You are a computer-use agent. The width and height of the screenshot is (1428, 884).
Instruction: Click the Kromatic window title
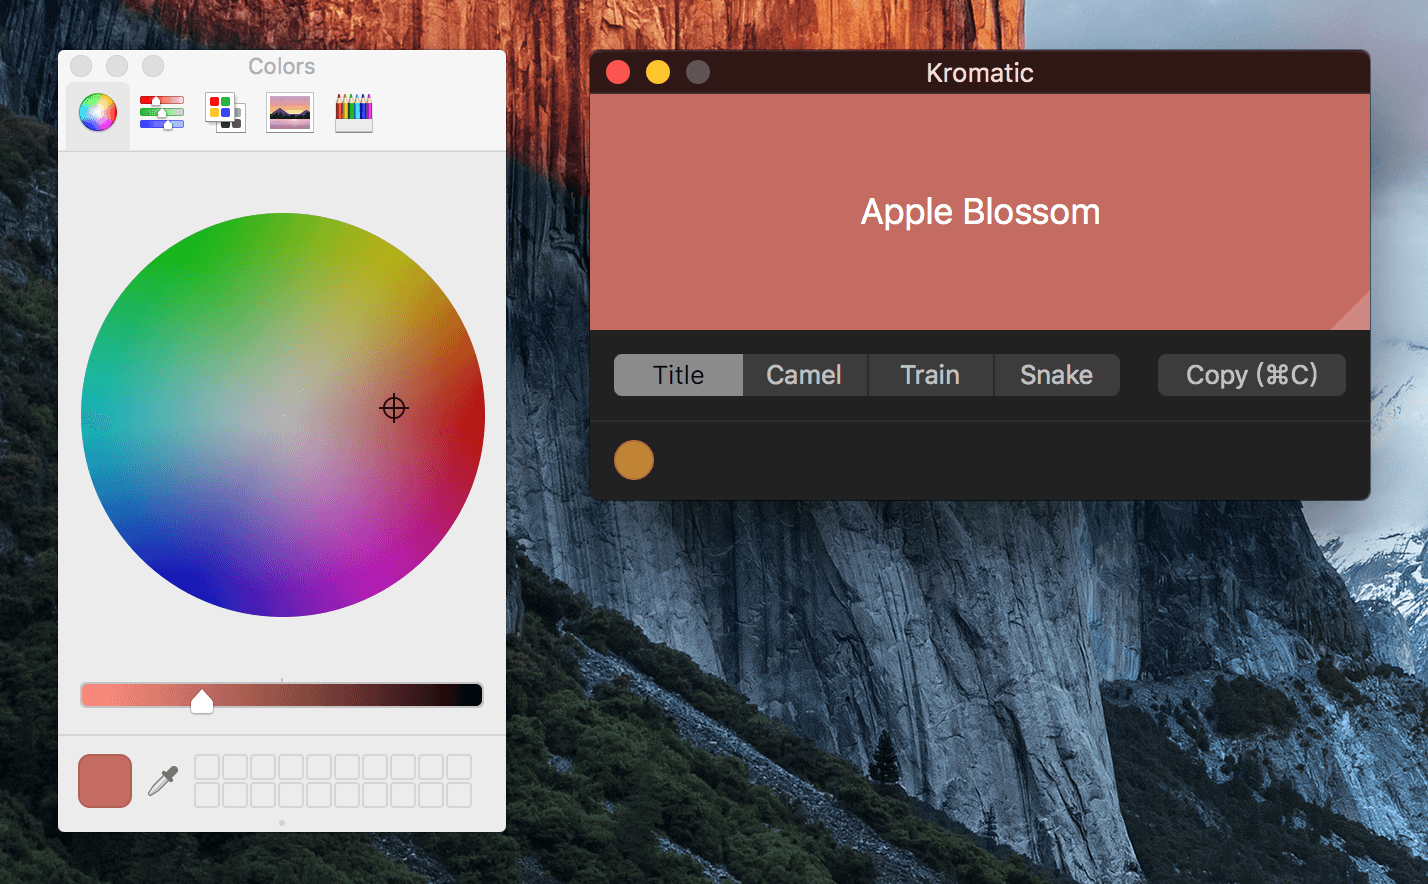click(x=980, y=73)
